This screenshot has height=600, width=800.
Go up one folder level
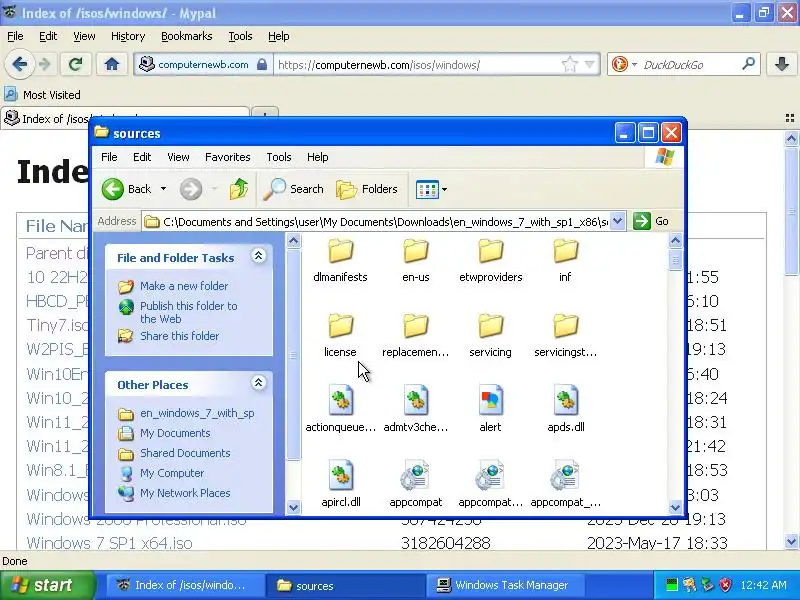(x=238, y=189)
